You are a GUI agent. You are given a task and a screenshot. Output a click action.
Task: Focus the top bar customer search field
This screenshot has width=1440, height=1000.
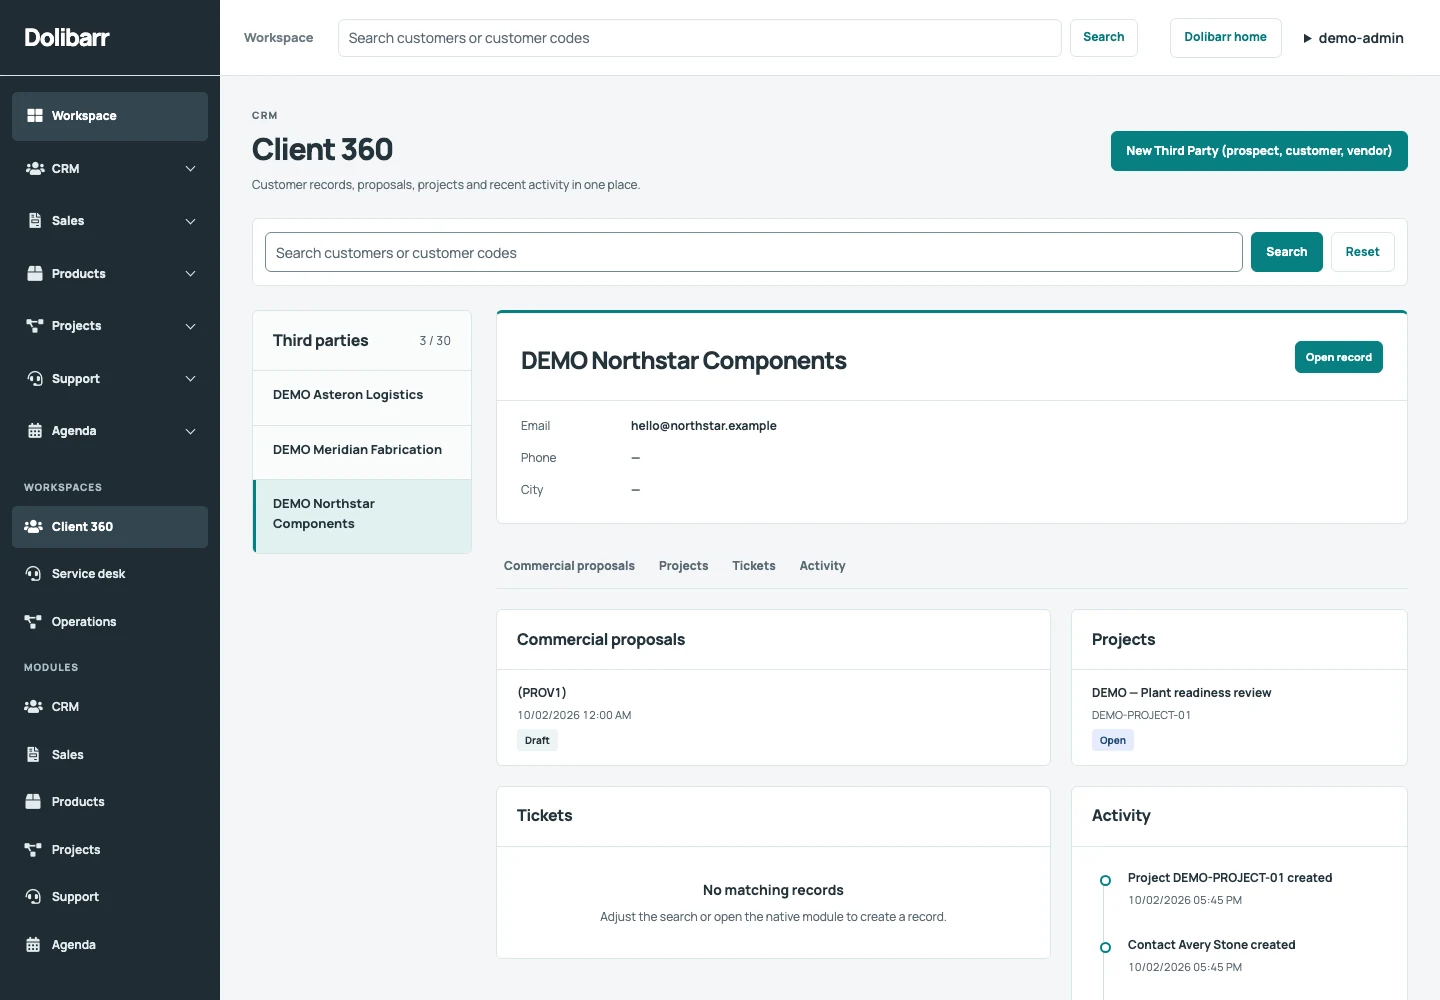click(699, 38)
